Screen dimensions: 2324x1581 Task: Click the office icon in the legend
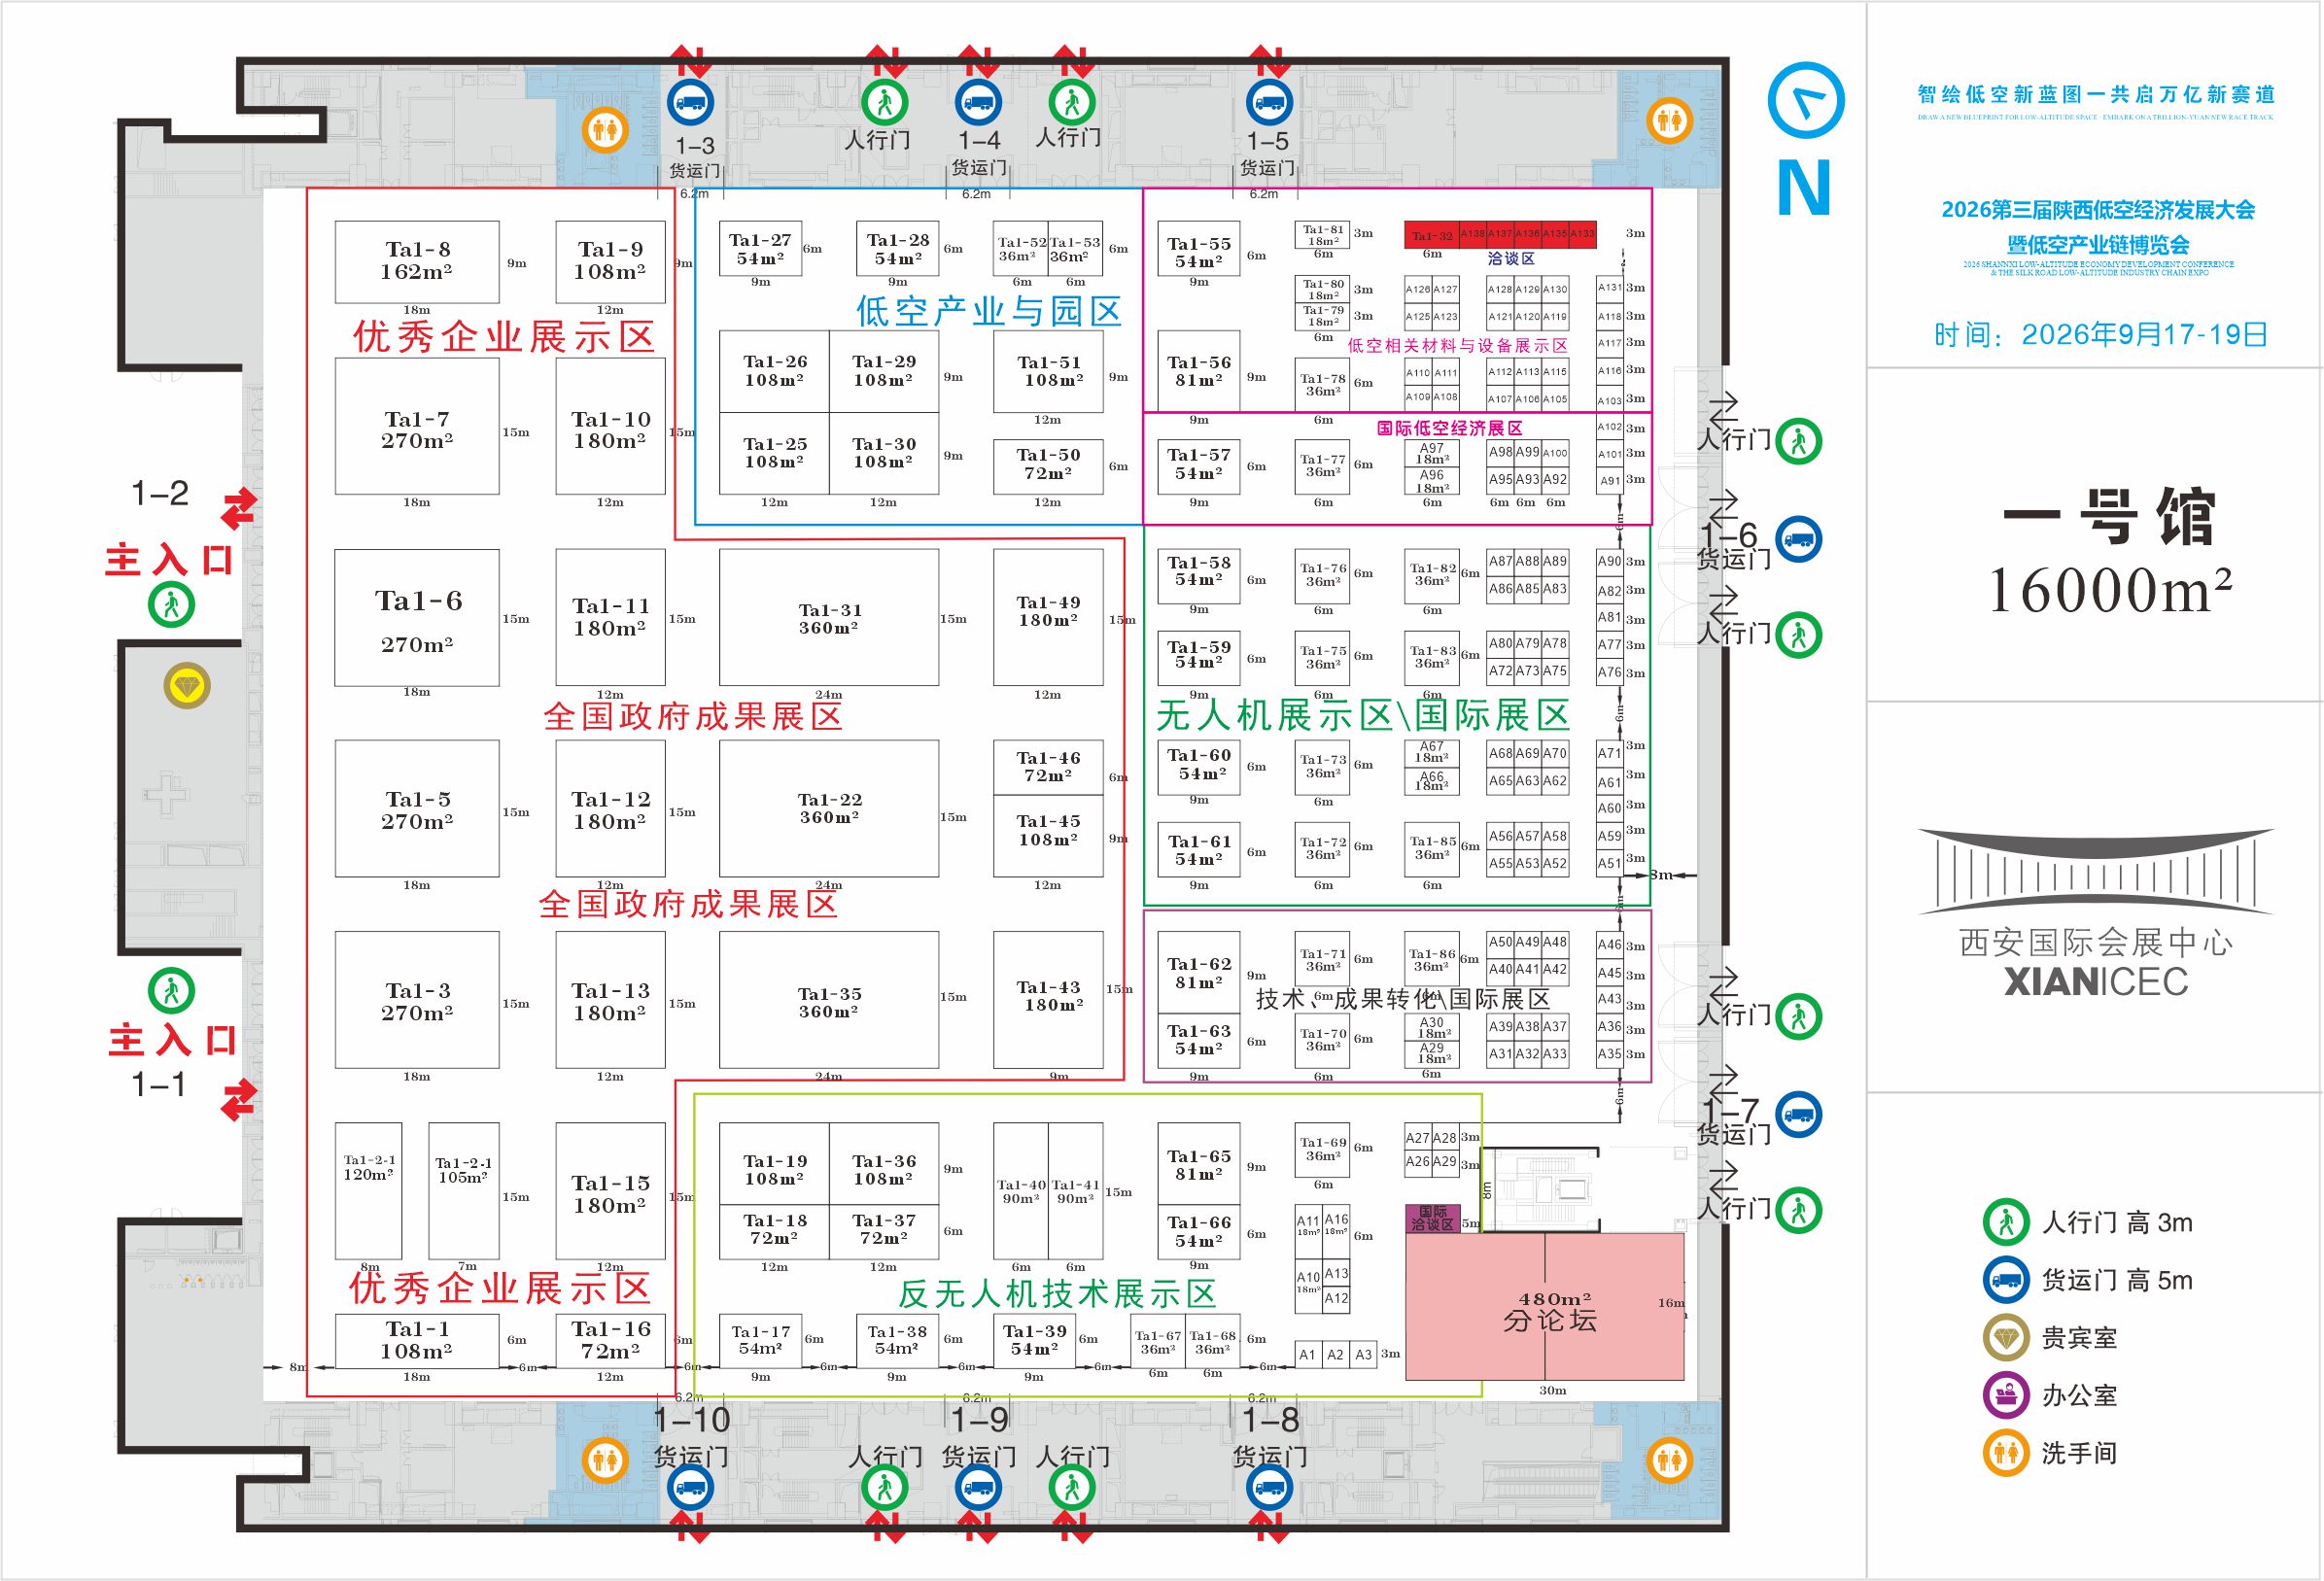click(2005, 1395)
